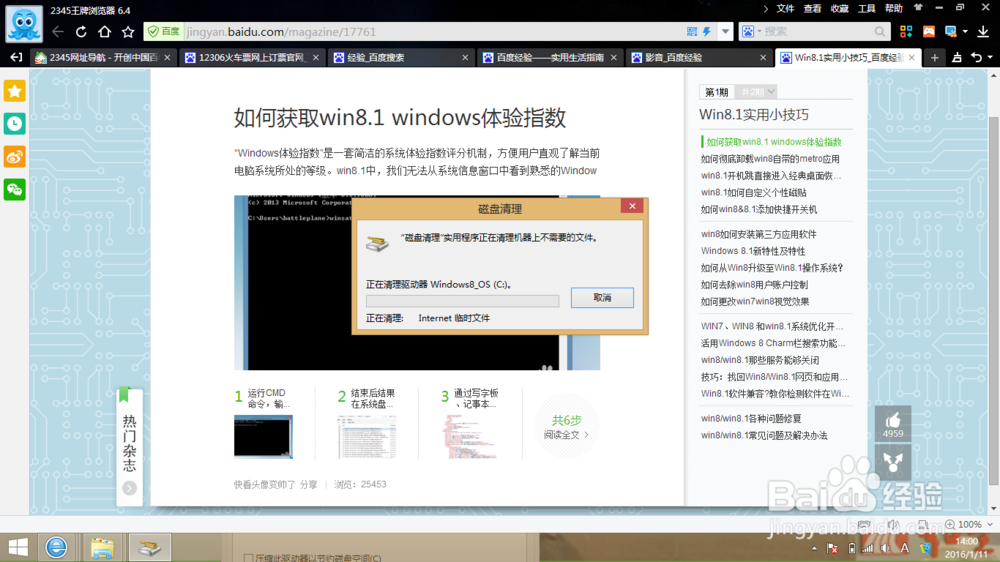Click the address bar URL
Image resolution: width=1000 pixels, height=562 pixels.
(281, 31)
